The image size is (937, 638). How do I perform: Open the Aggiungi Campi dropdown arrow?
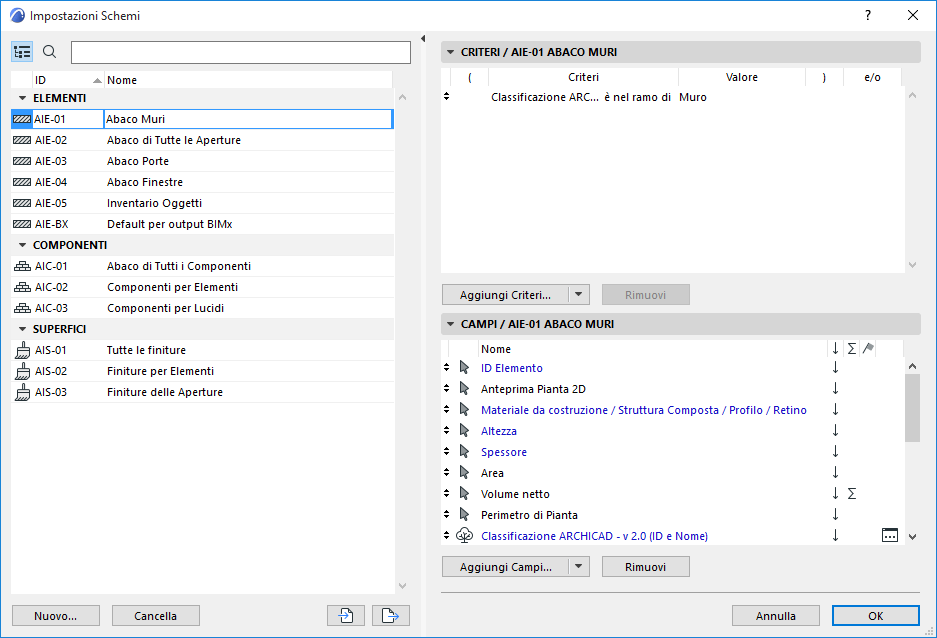578,566
